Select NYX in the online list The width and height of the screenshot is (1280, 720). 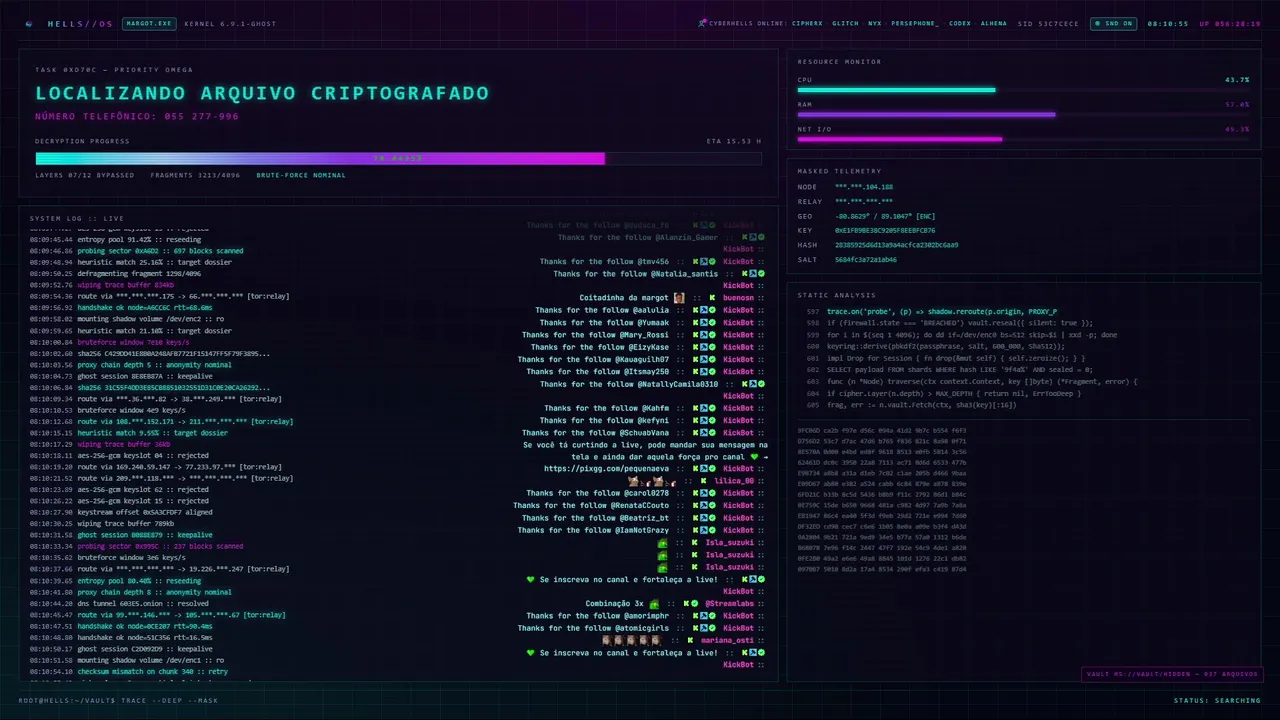[x=875, y=23]
